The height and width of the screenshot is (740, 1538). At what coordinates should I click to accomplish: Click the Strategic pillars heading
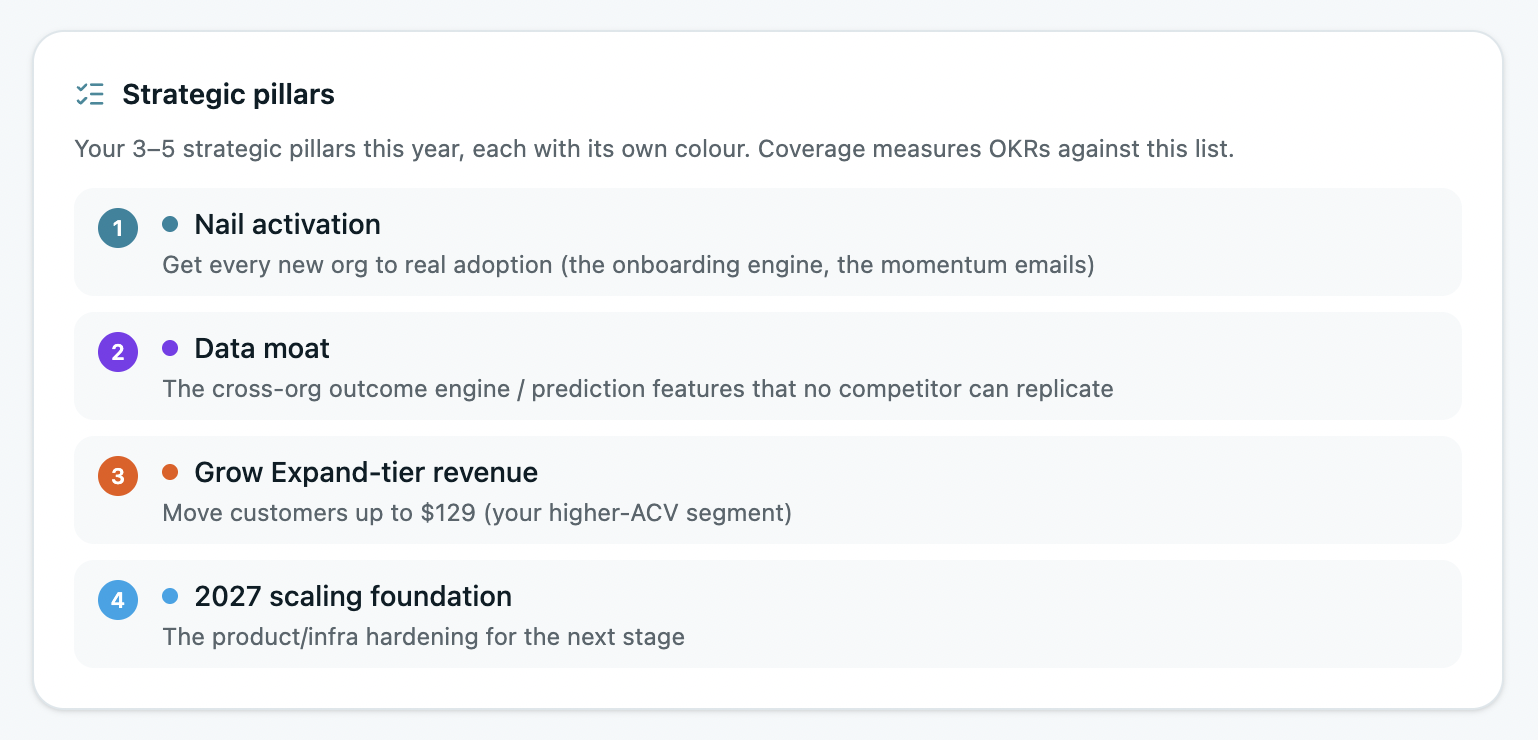coord(228,95)
